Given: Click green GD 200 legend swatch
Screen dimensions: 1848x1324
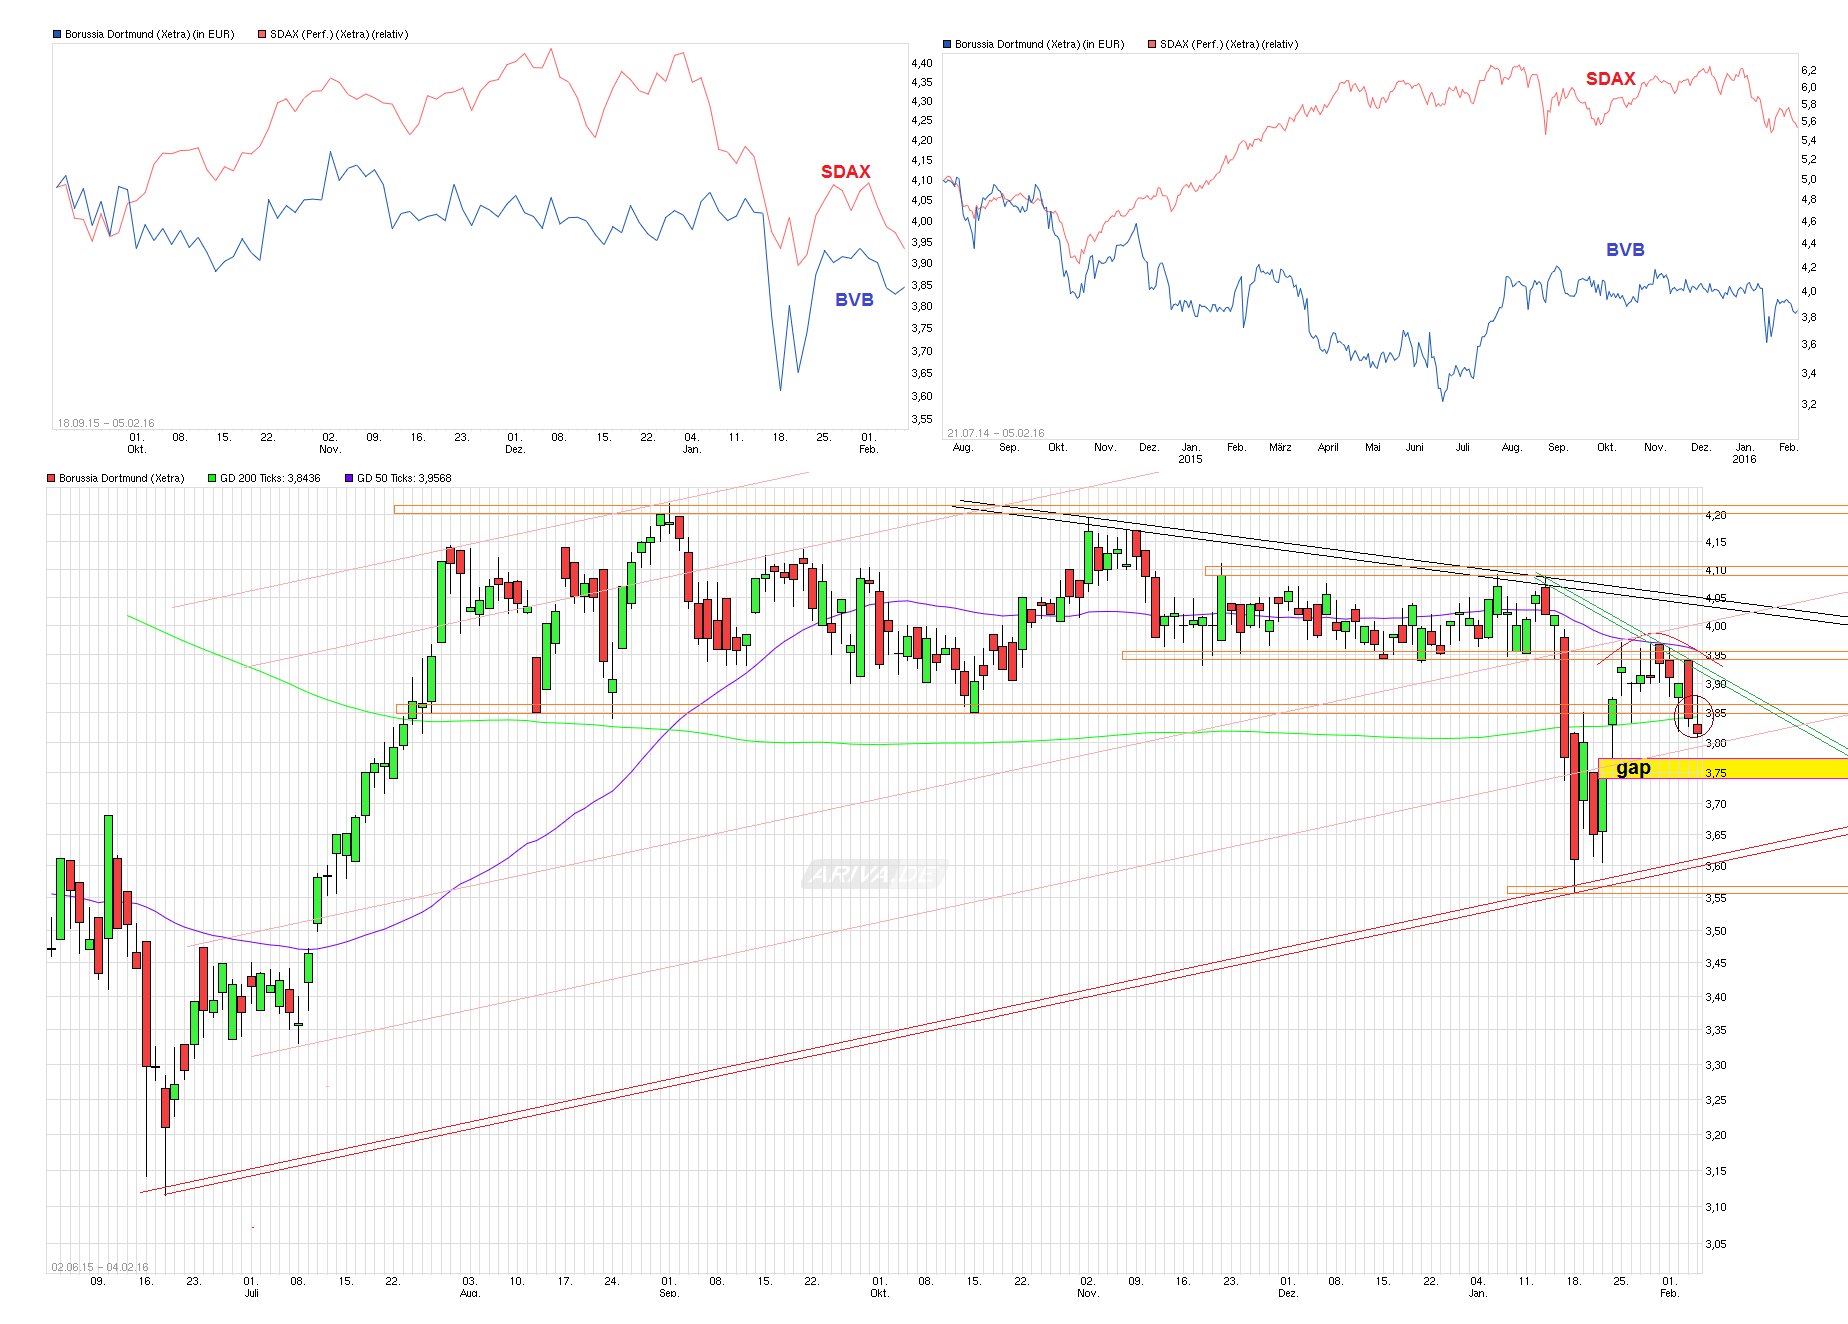Looking at the screenshot, I should [212, 478].
